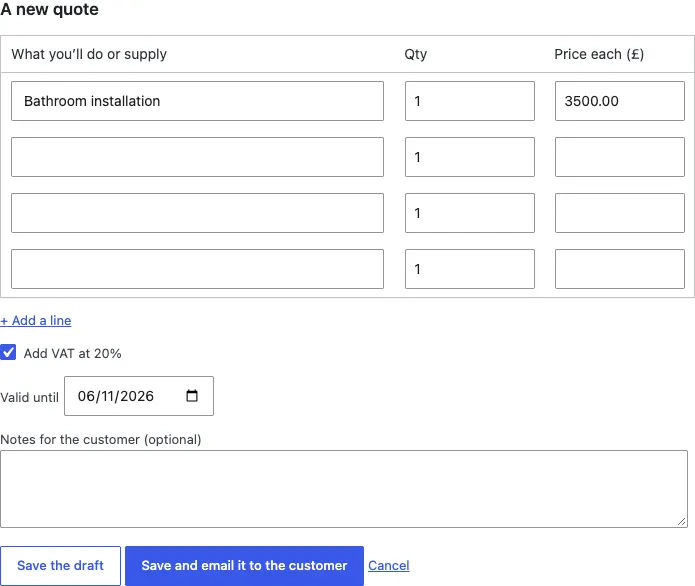Click the + Add a line link

point(35,320)
